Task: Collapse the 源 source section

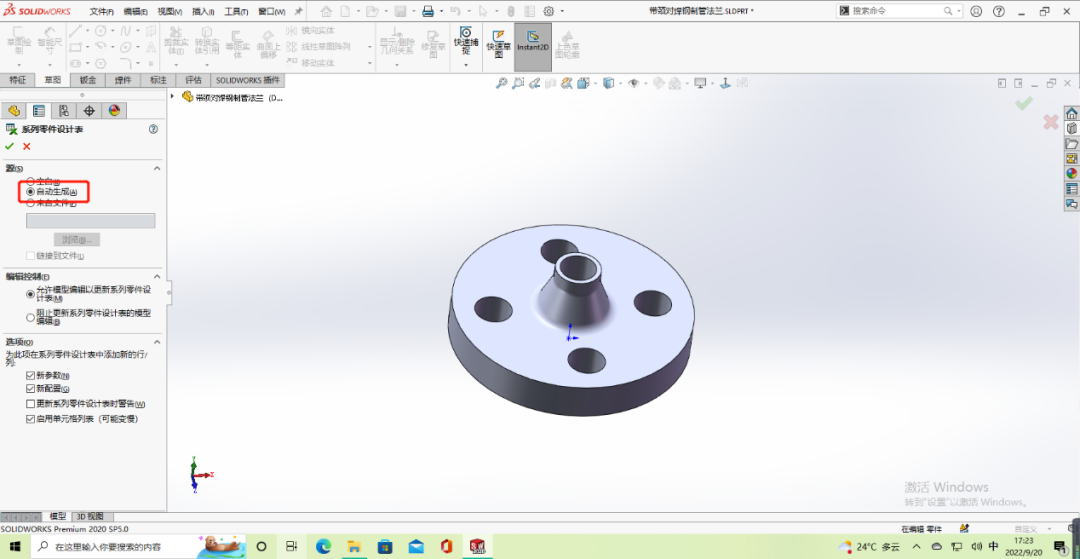Action: [x=156, y=168]
